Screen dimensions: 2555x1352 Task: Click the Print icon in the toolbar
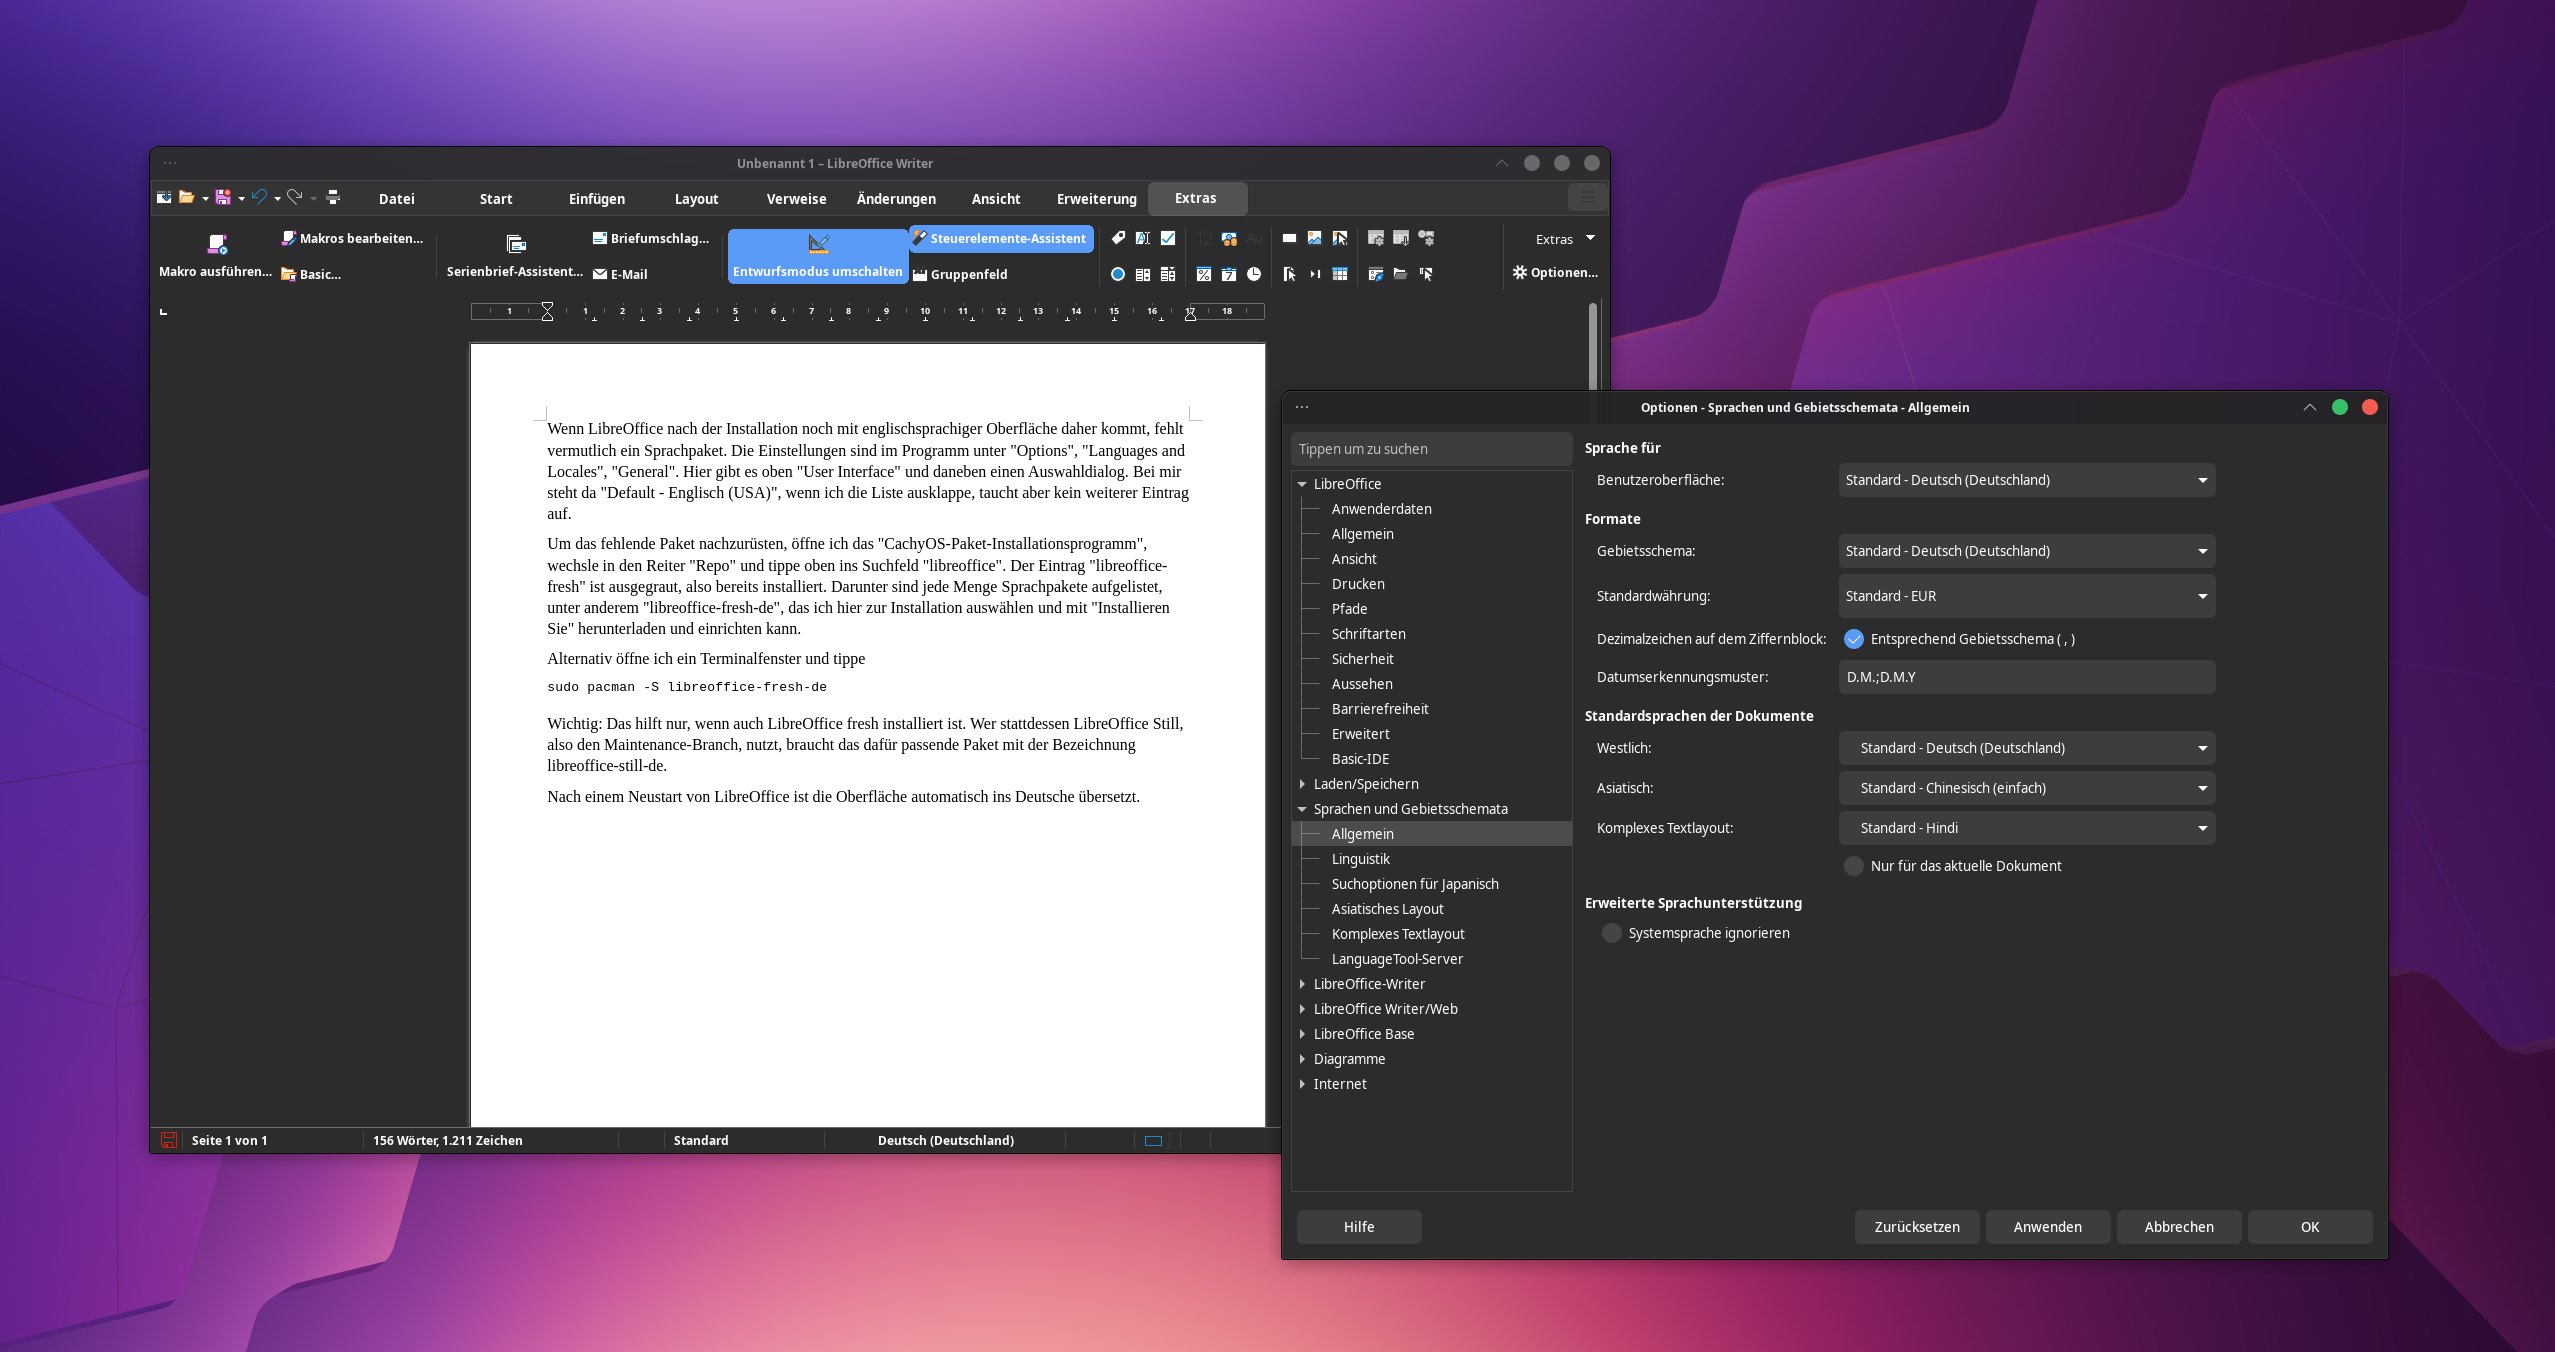pyautogui.click(x=333, y=197)
